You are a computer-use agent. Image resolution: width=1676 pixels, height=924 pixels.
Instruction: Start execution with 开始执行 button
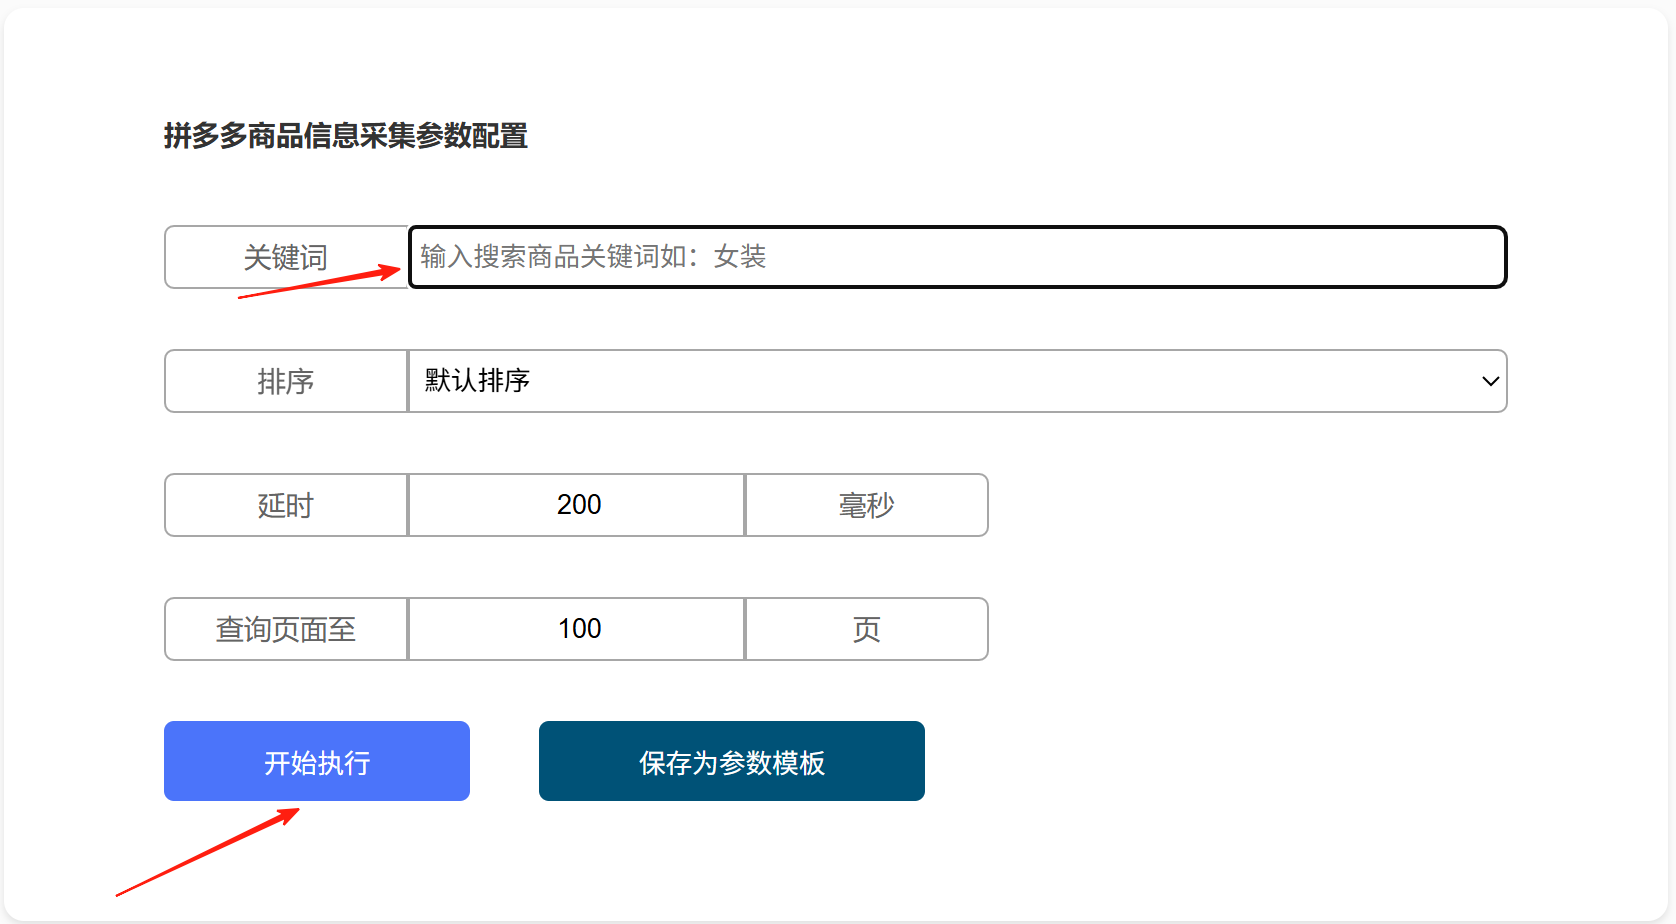[x=317, y=761]
